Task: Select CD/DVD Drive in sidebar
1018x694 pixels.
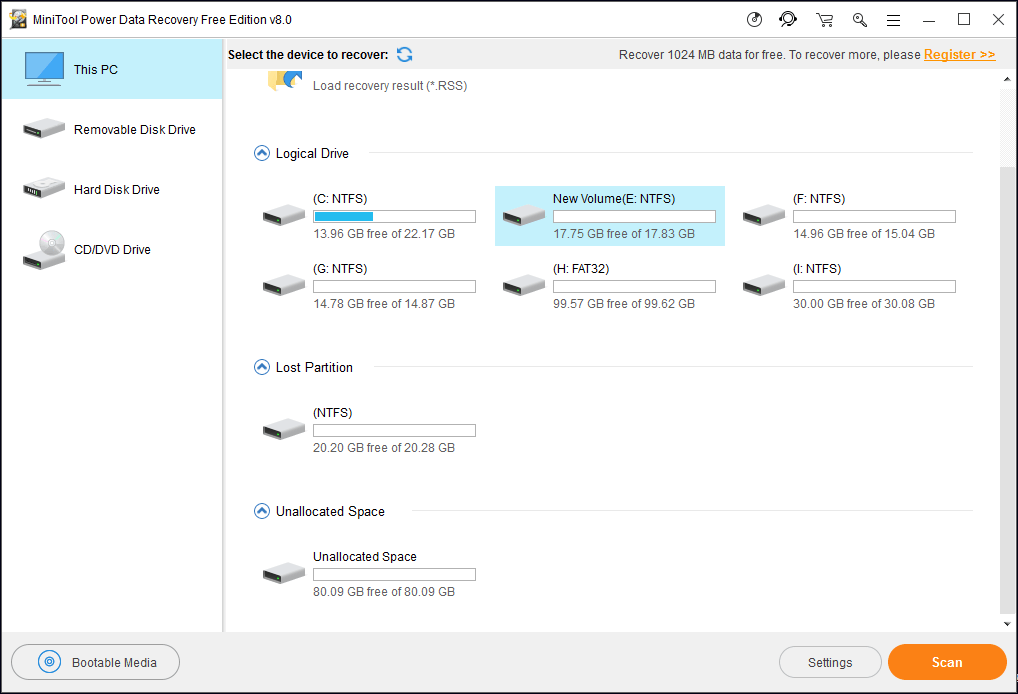Action: [x=112, y=249]
